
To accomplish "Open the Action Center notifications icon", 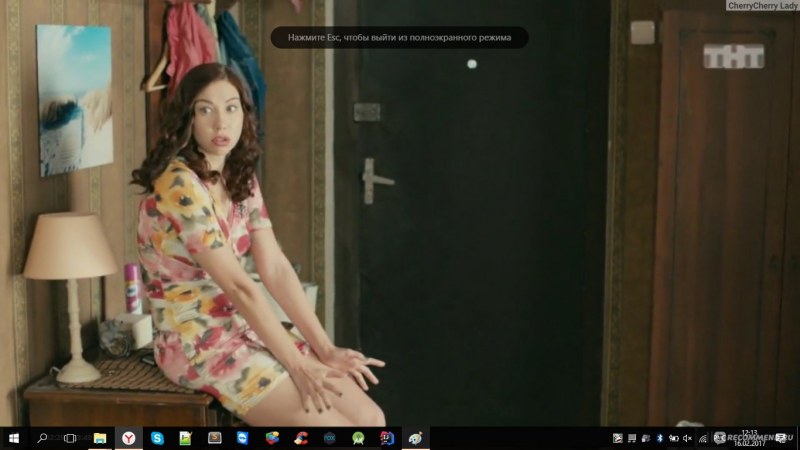I will pyautogui.click(x=781, y=438).
